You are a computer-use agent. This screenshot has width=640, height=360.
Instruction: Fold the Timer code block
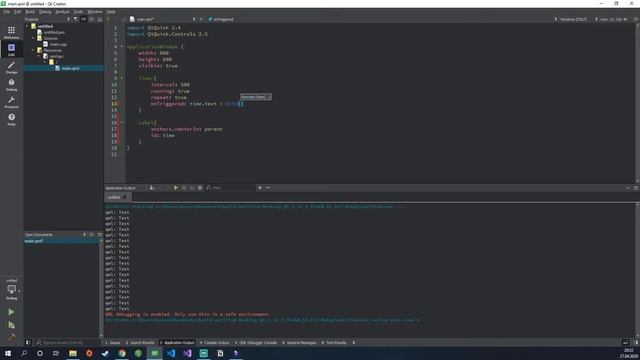(122, 78)
